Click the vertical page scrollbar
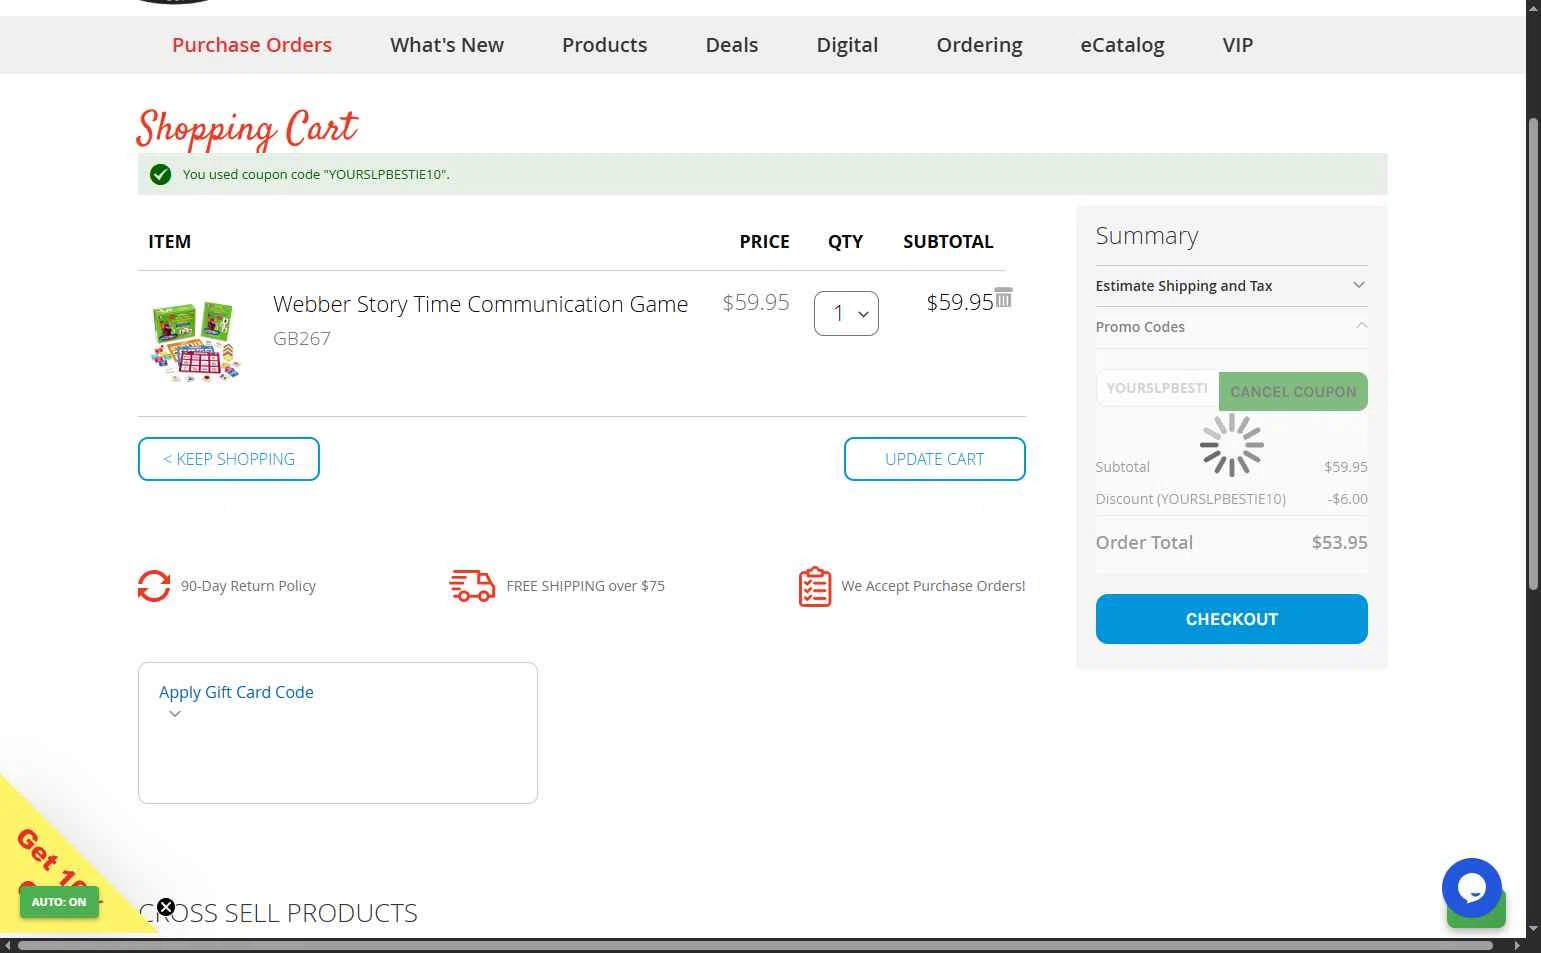This screenshot has height=953, width=1541. tap(1533, 354)
